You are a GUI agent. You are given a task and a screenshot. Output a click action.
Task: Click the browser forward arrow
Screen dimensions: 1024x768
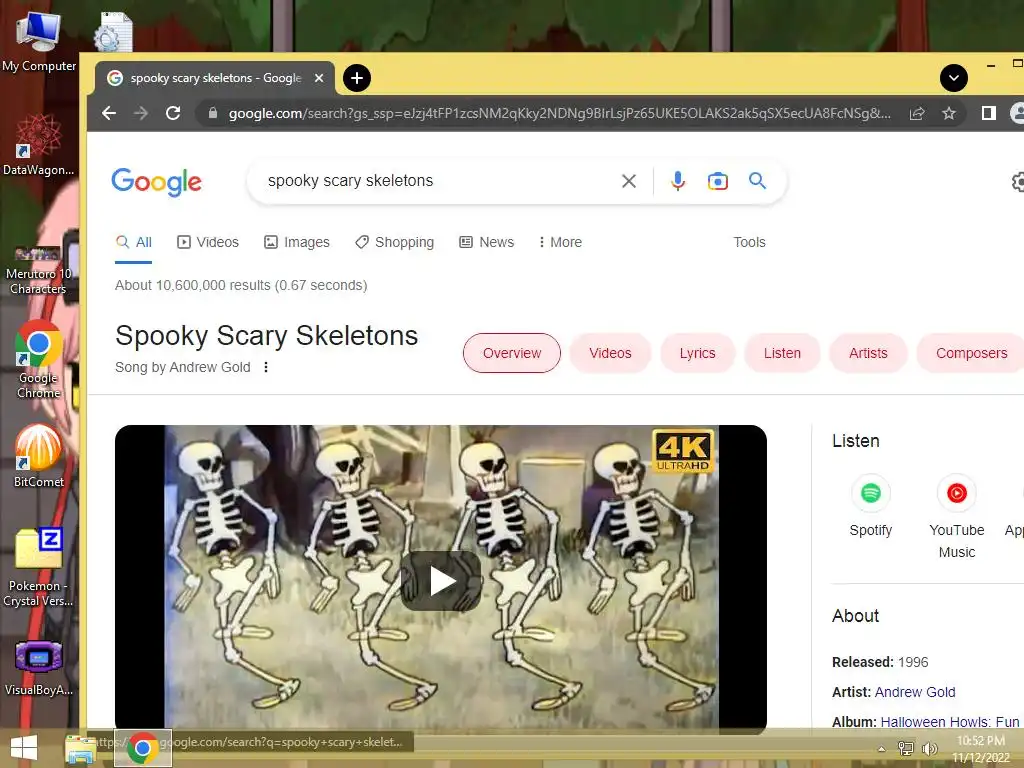(141, 113)
